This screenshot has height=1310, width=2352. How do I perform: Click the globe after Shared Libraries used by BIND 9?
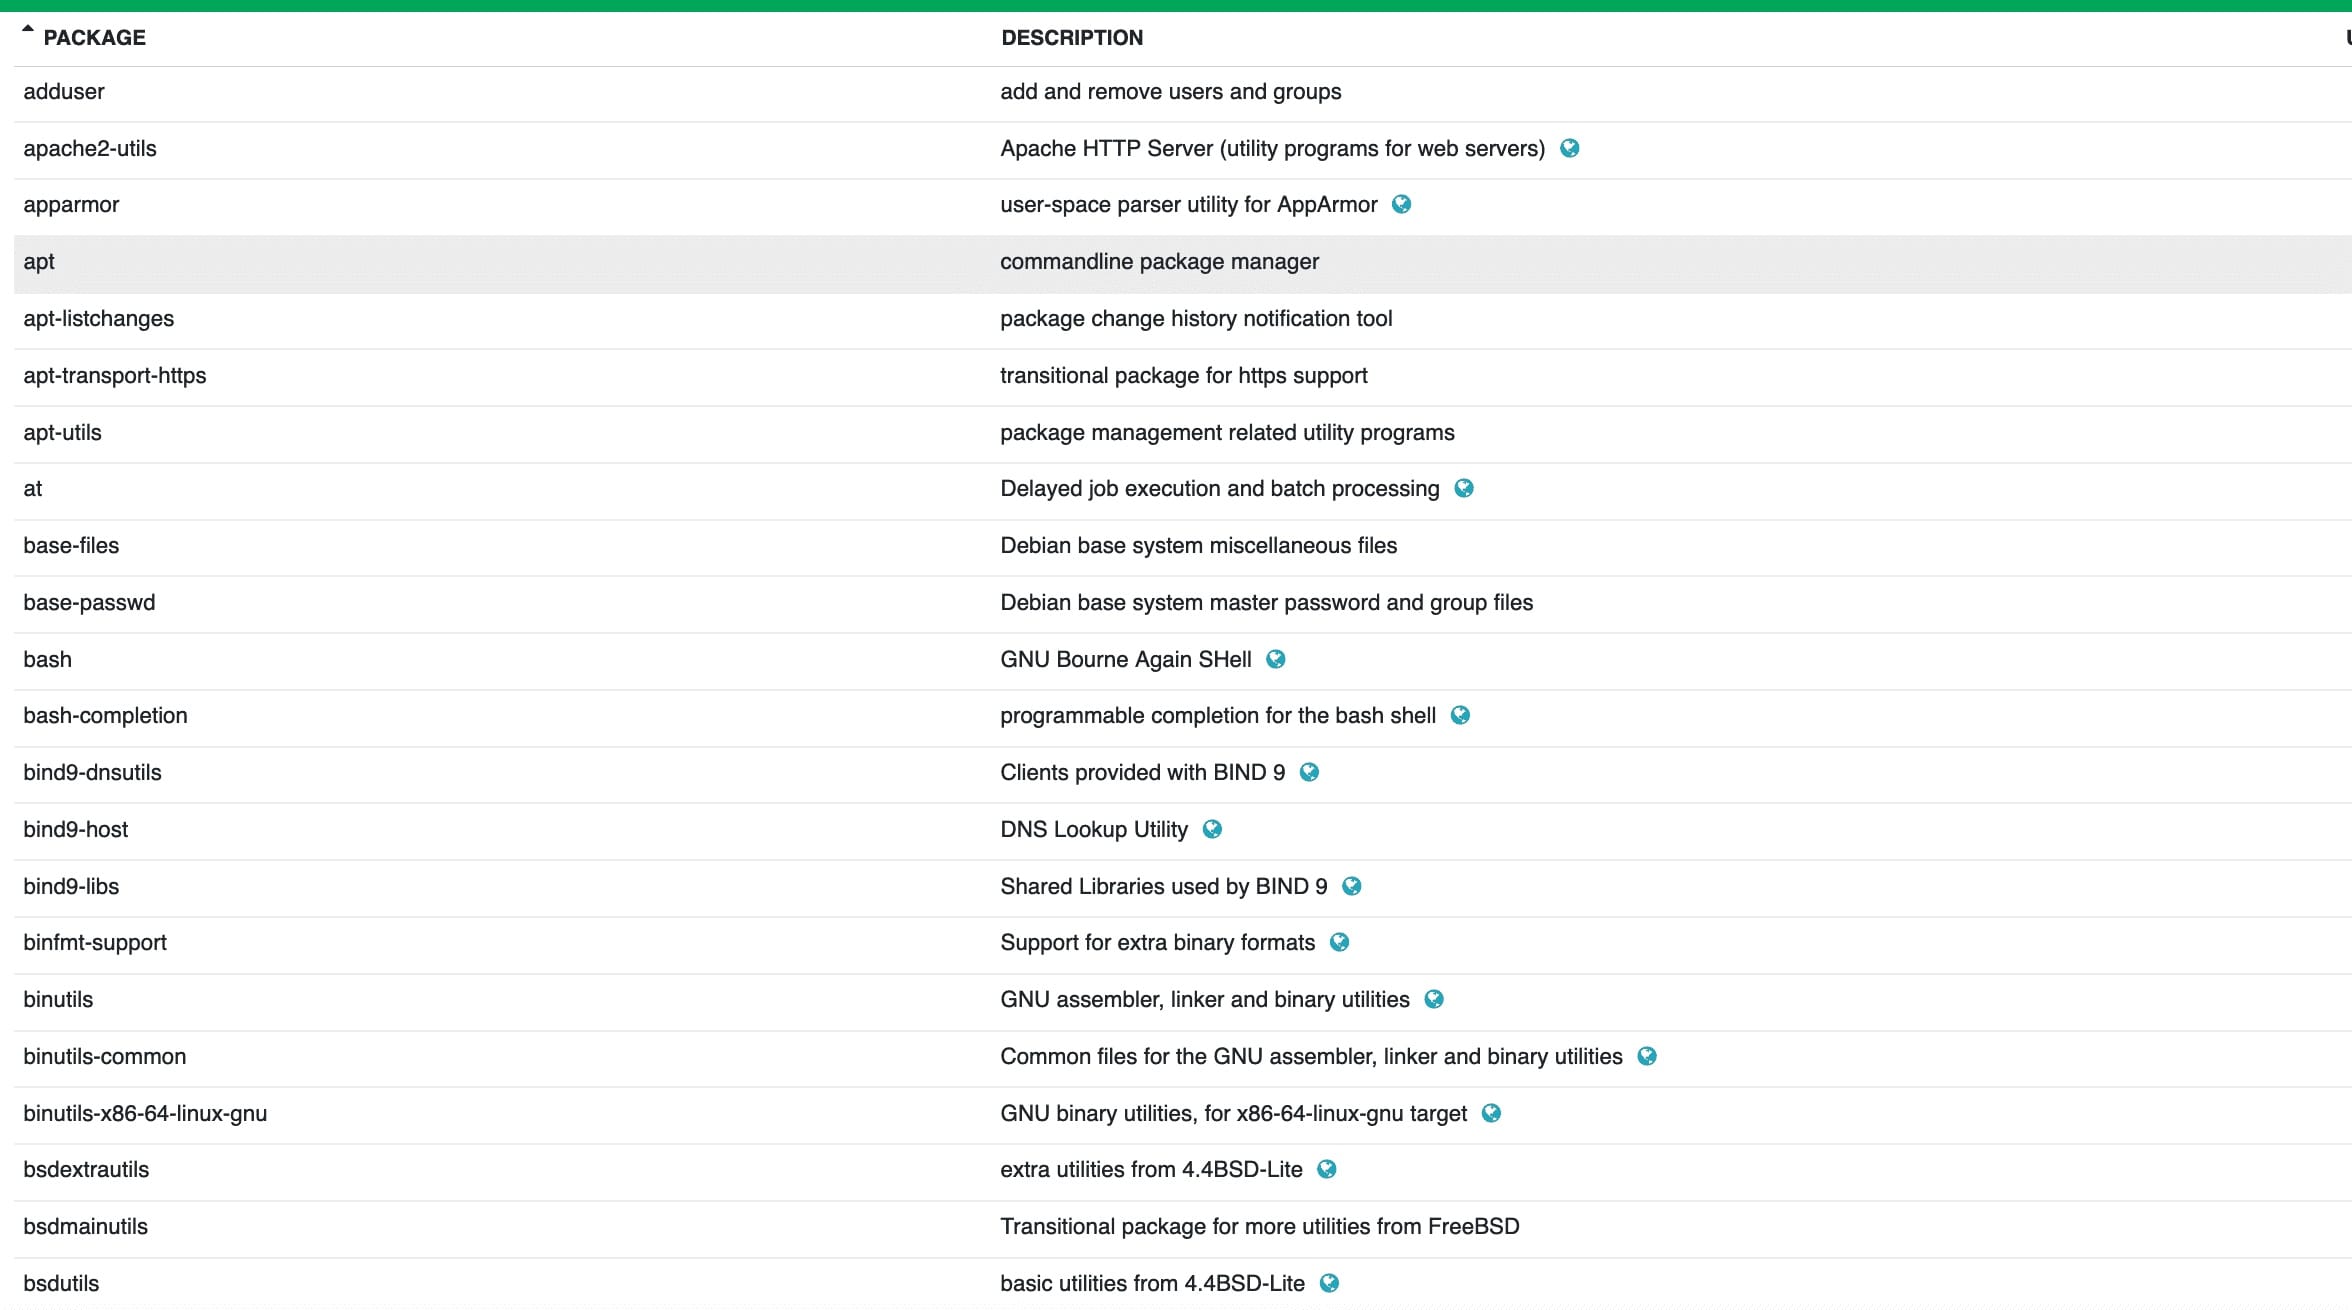click(1351, 886)
